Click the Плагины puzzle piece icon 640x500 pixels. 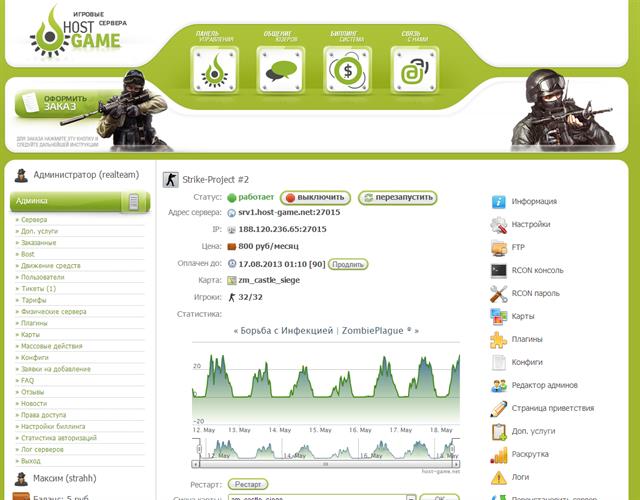pos(499,339)
